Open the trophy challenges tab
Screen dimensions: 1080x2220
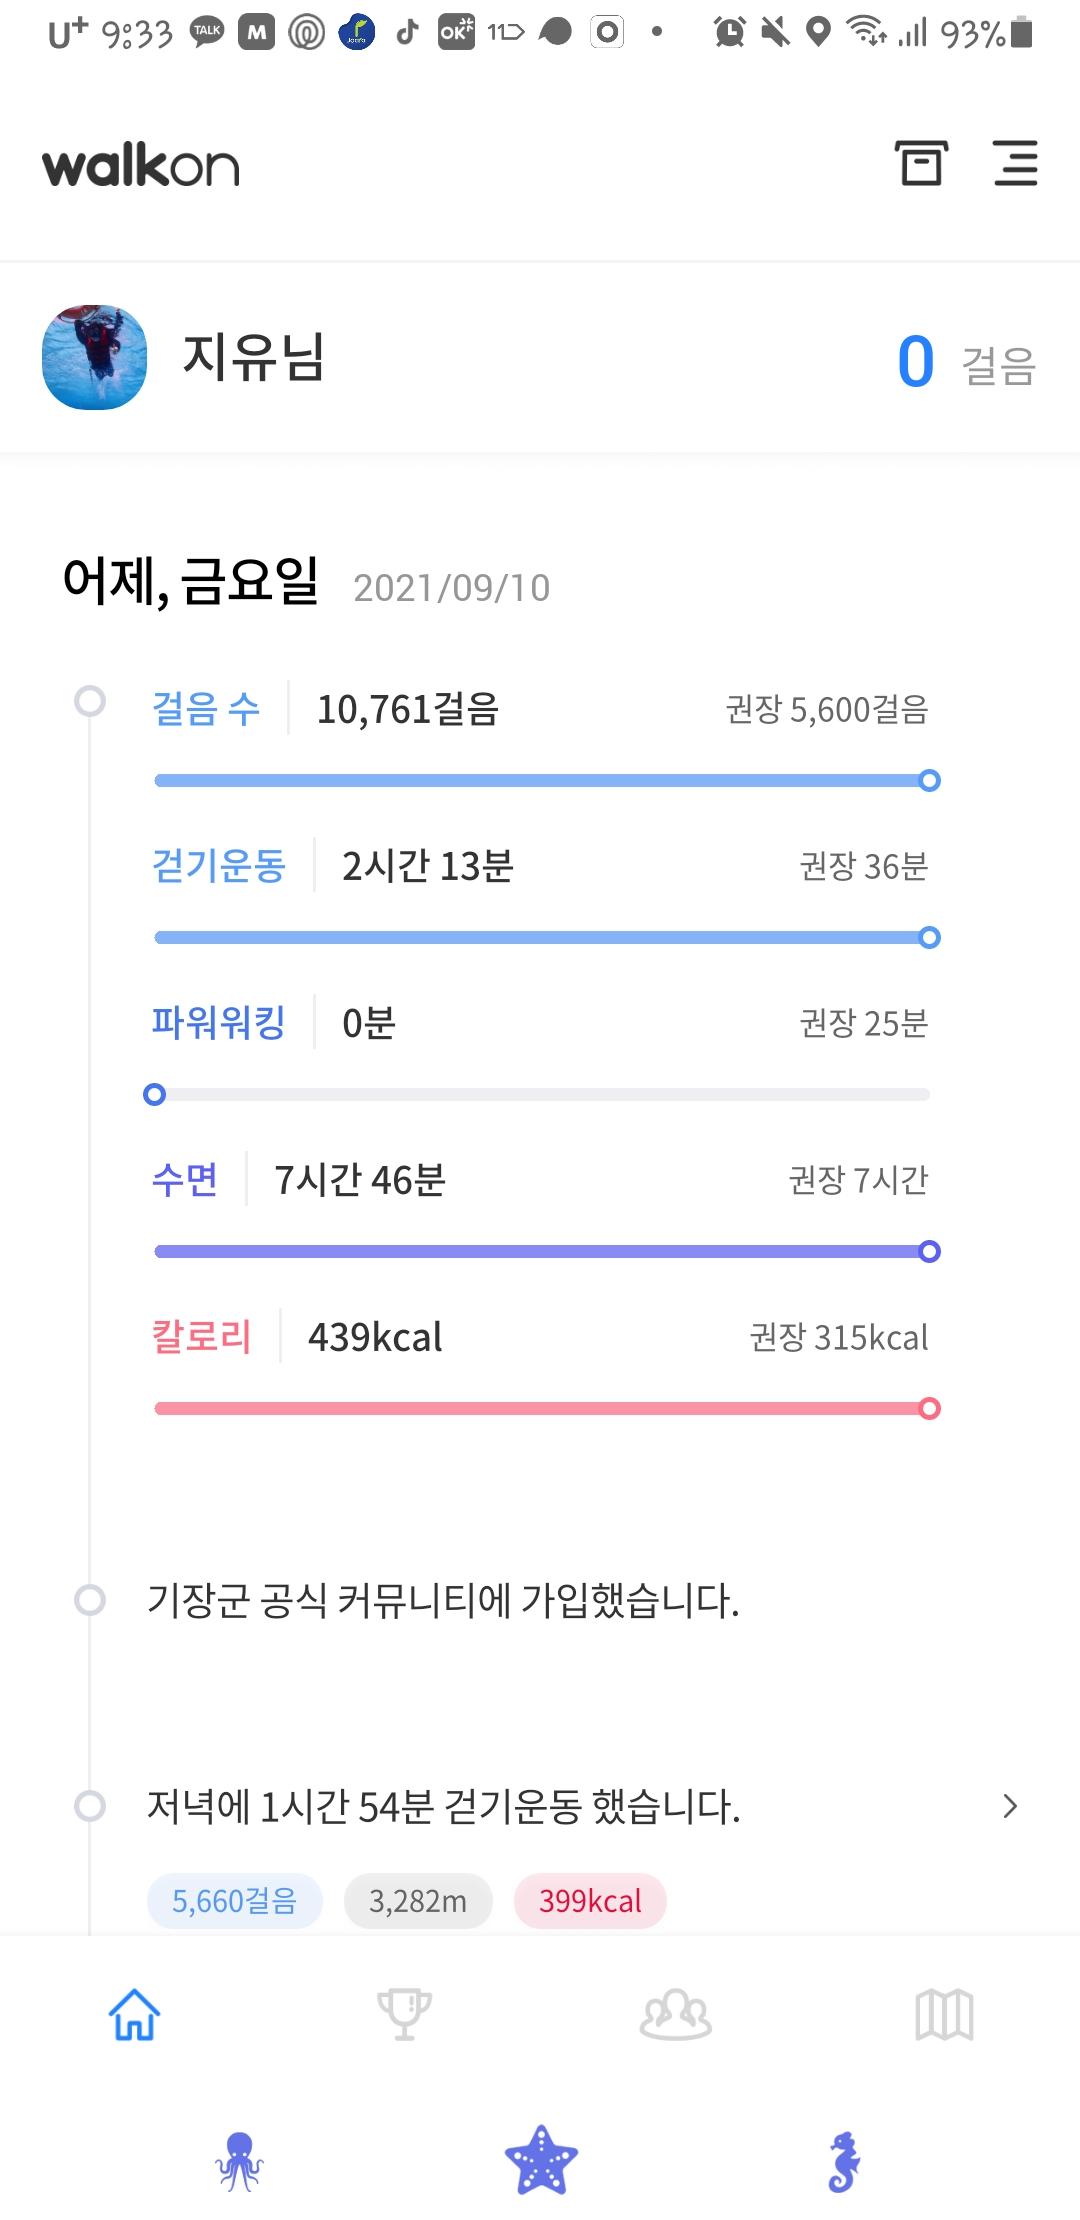pyautogui.click(x=404, y=2014)
